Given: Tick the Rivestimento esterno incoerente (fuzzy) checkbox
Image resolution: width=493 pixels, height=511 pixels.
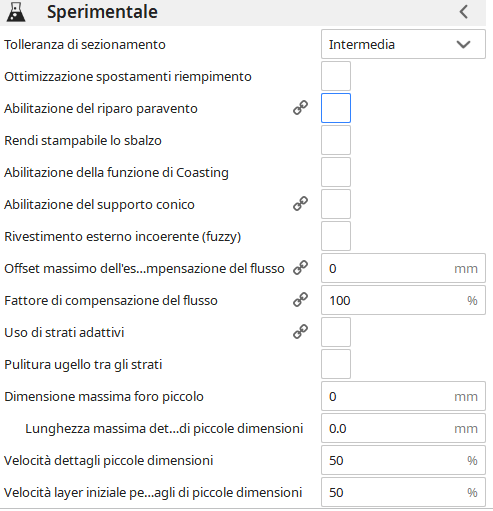Looking at the screenshot, I should 336,236.
